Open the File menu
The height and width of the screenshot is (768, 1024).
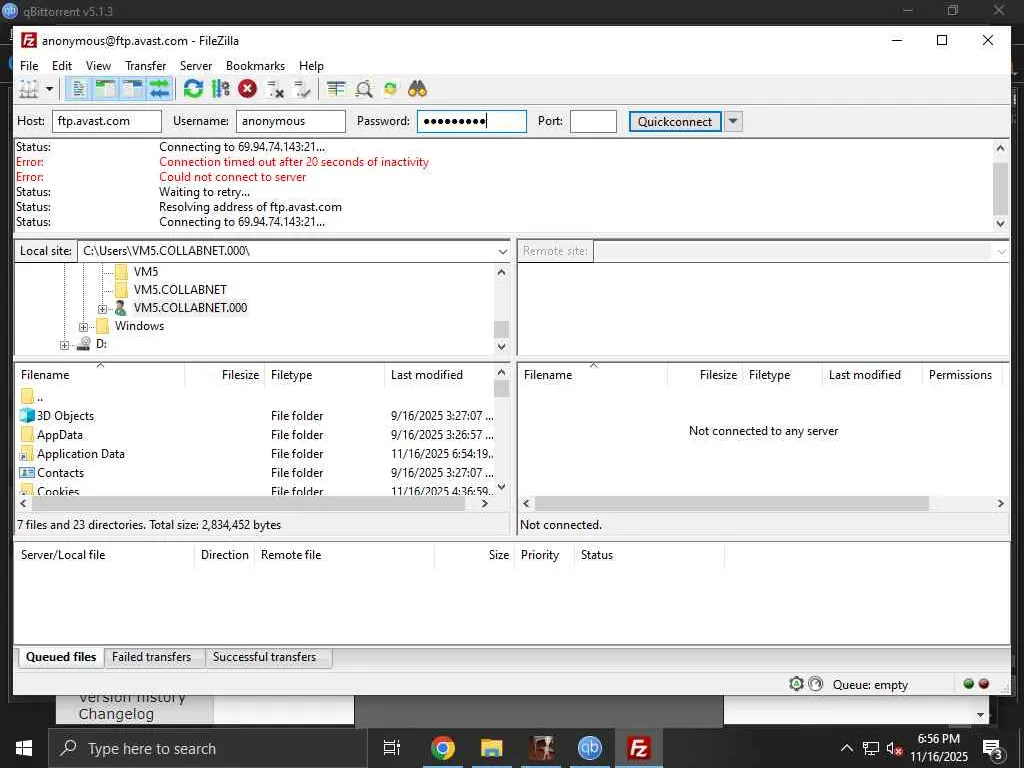click(x=29, y=66)
